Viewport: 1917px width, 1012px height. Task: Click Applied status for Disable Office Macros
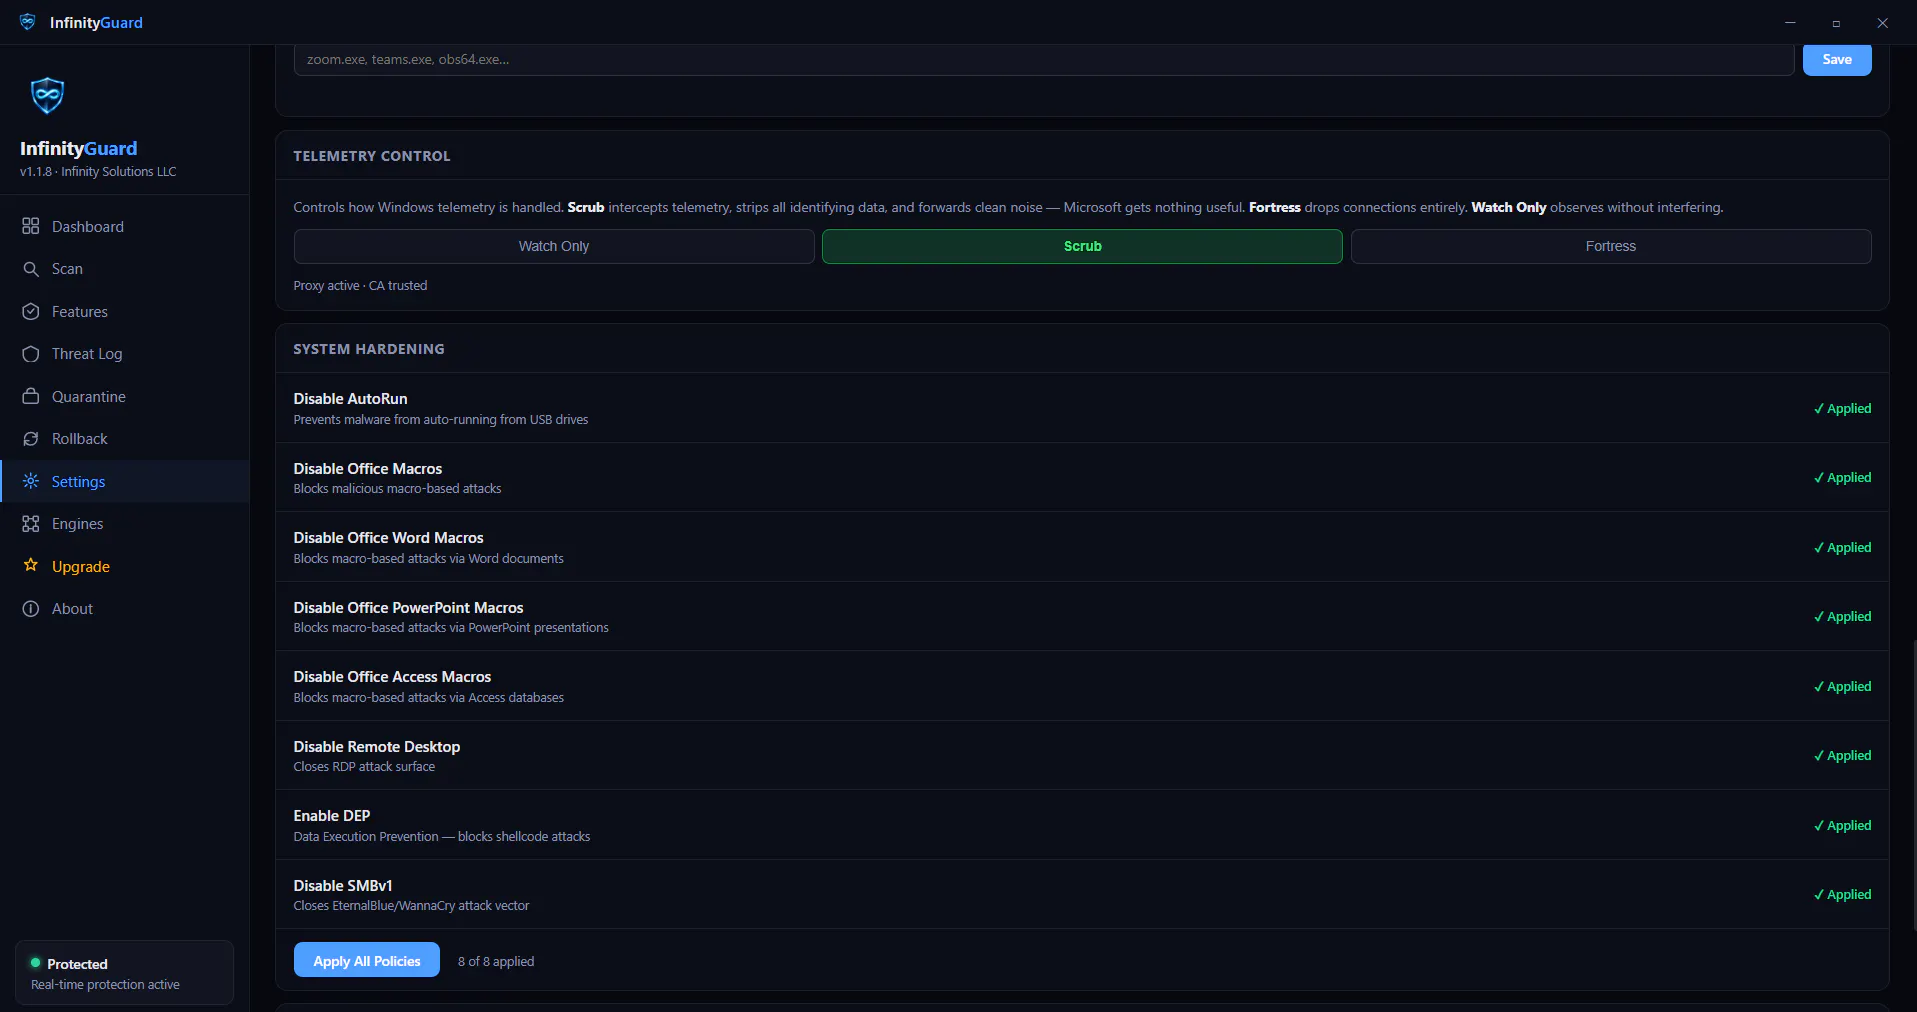1842,477
